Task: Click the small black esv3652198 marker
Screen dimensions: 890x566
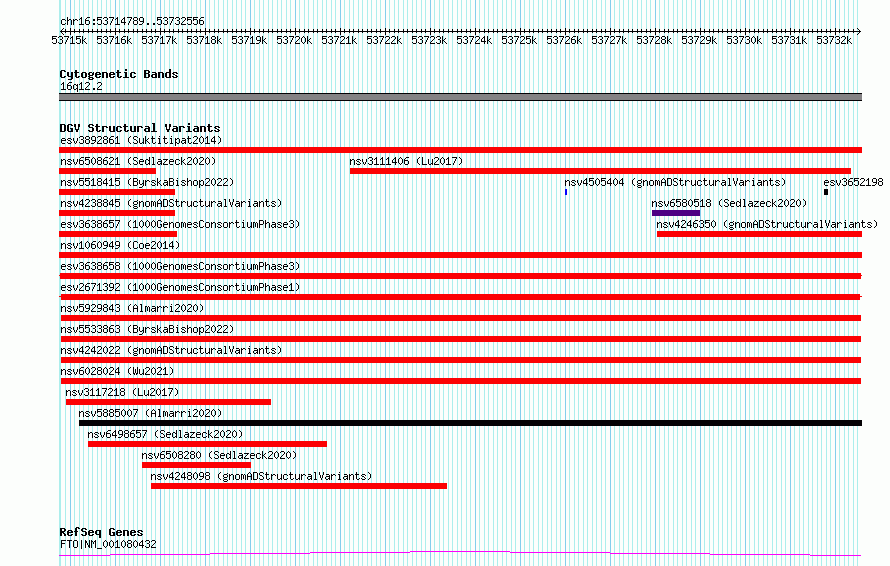Action: pos(826,192)
